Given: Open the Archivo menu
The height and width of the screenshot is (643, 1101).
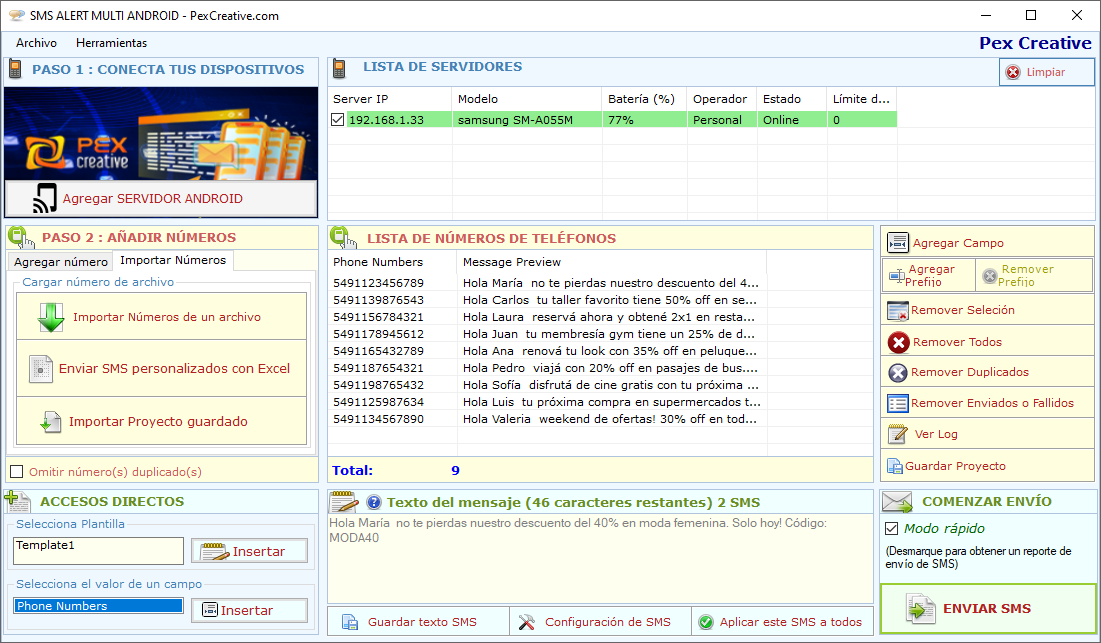Looking at the screenshot, I should [37, 43].
